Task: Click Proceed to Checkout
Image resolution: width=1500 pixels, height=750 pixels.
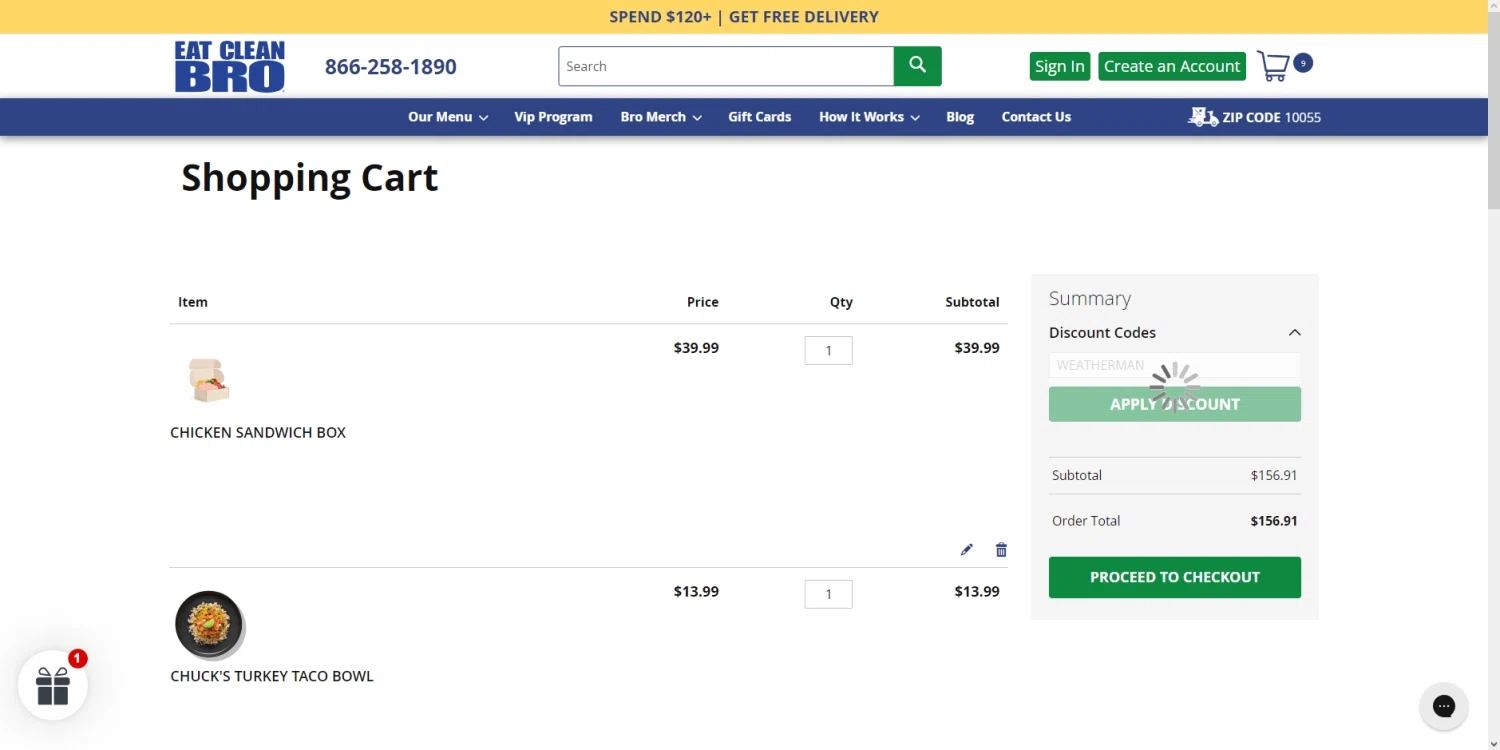Action: click(x=1175, y=577)
